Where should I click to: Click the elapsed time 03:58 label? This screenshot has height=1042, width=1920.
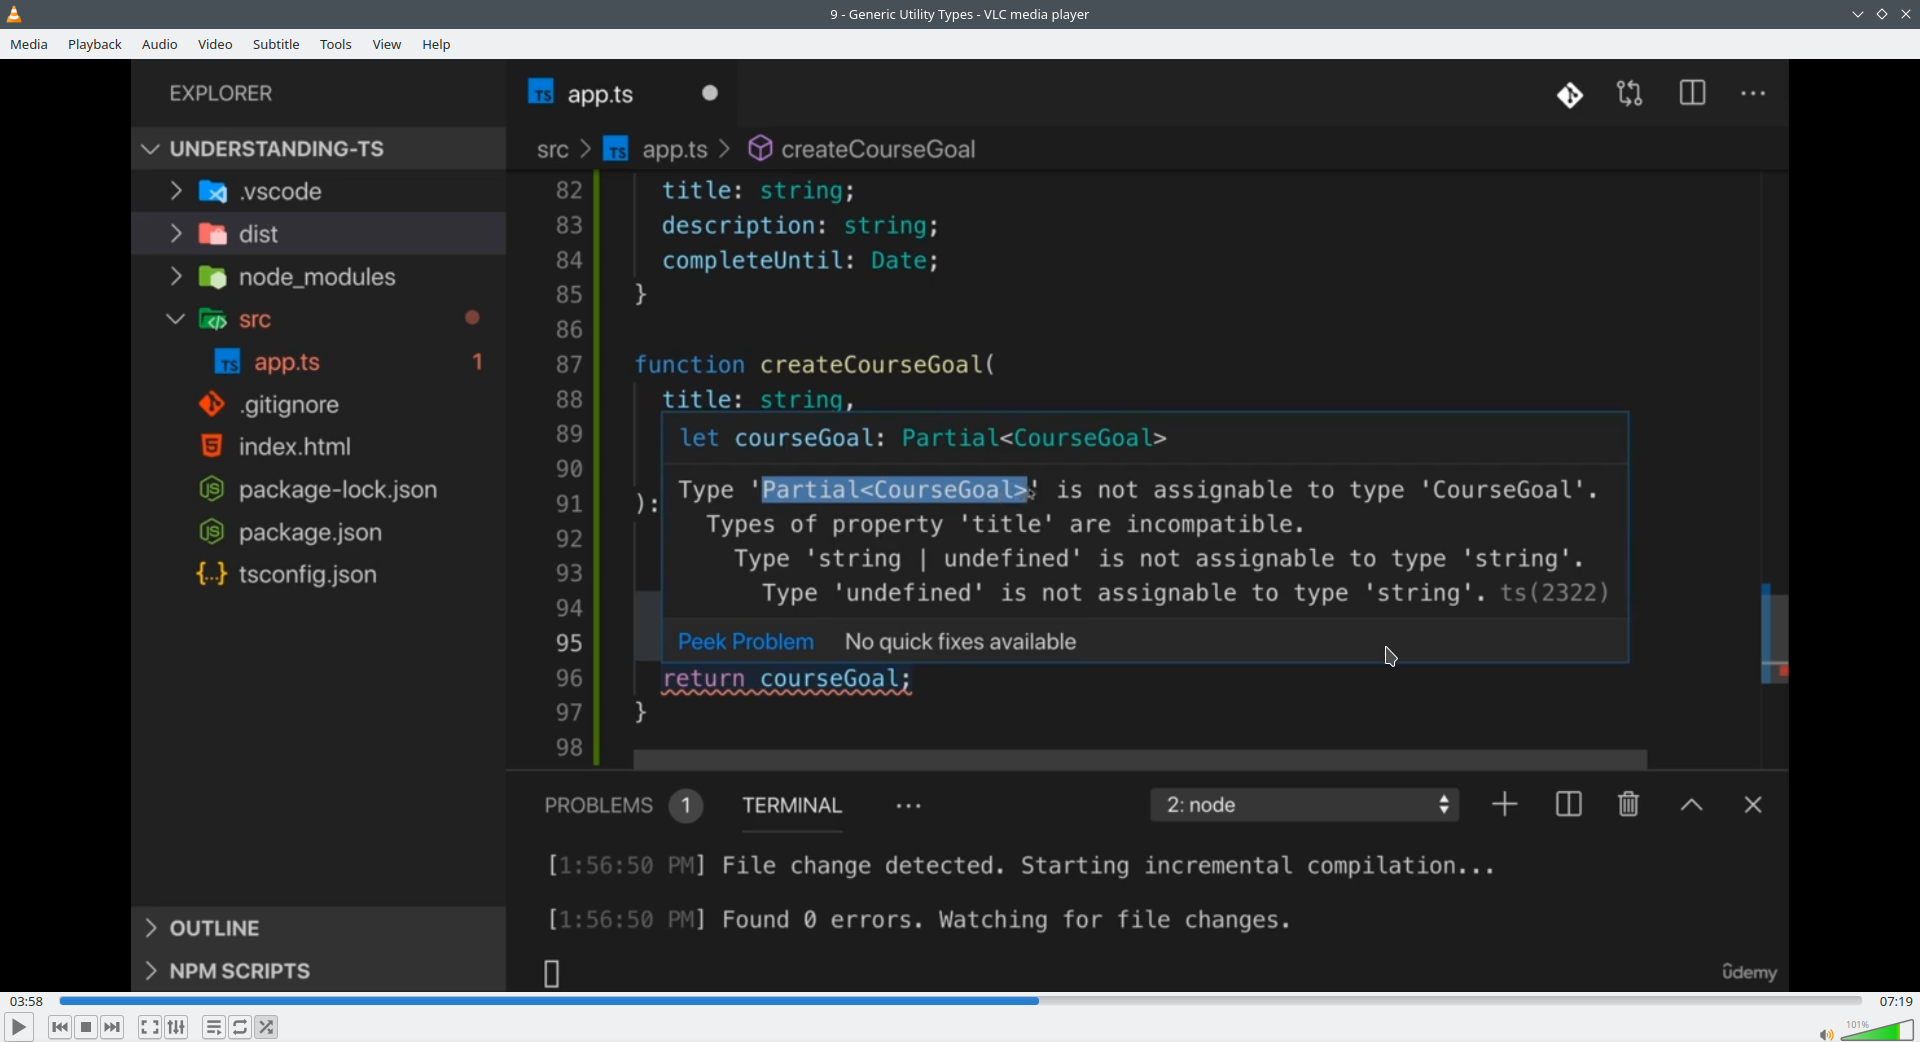[26, 1001]
